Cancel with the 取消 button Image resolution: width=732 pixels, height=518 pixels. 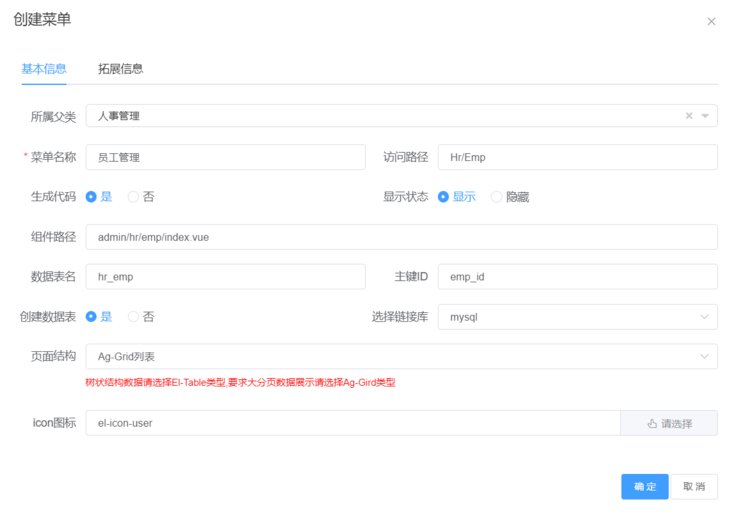point(694,487)
